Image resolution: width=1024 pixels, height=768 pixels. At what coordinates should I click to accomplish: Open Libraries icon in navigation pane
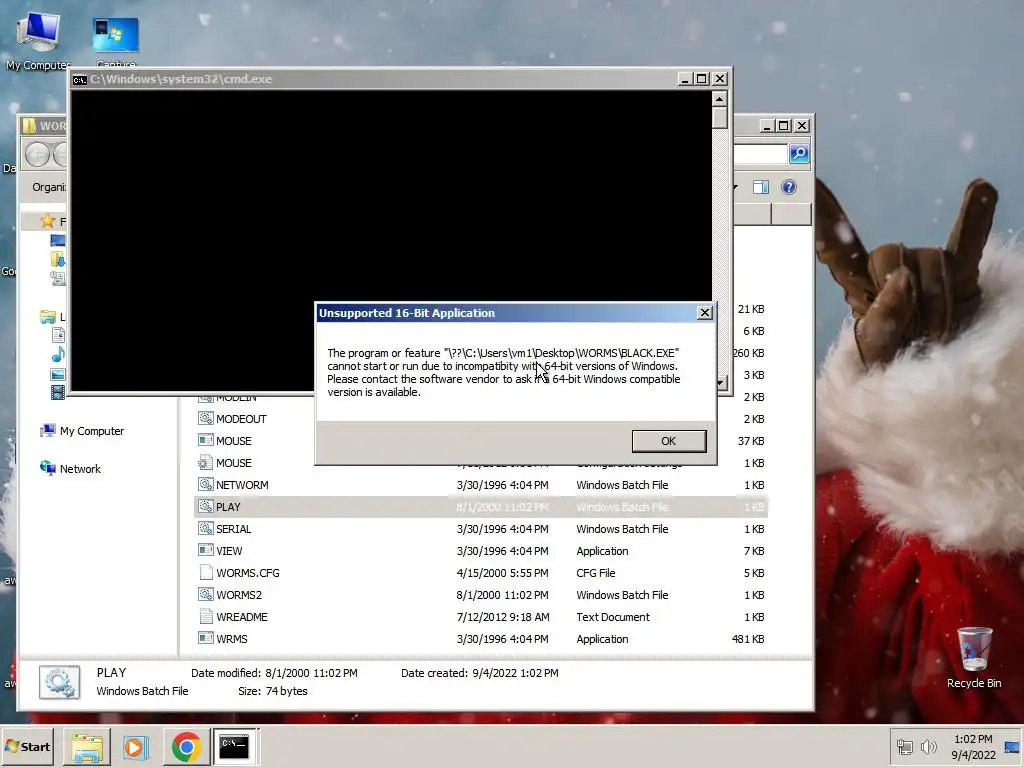pyautogui.click(x=48, y=317)
